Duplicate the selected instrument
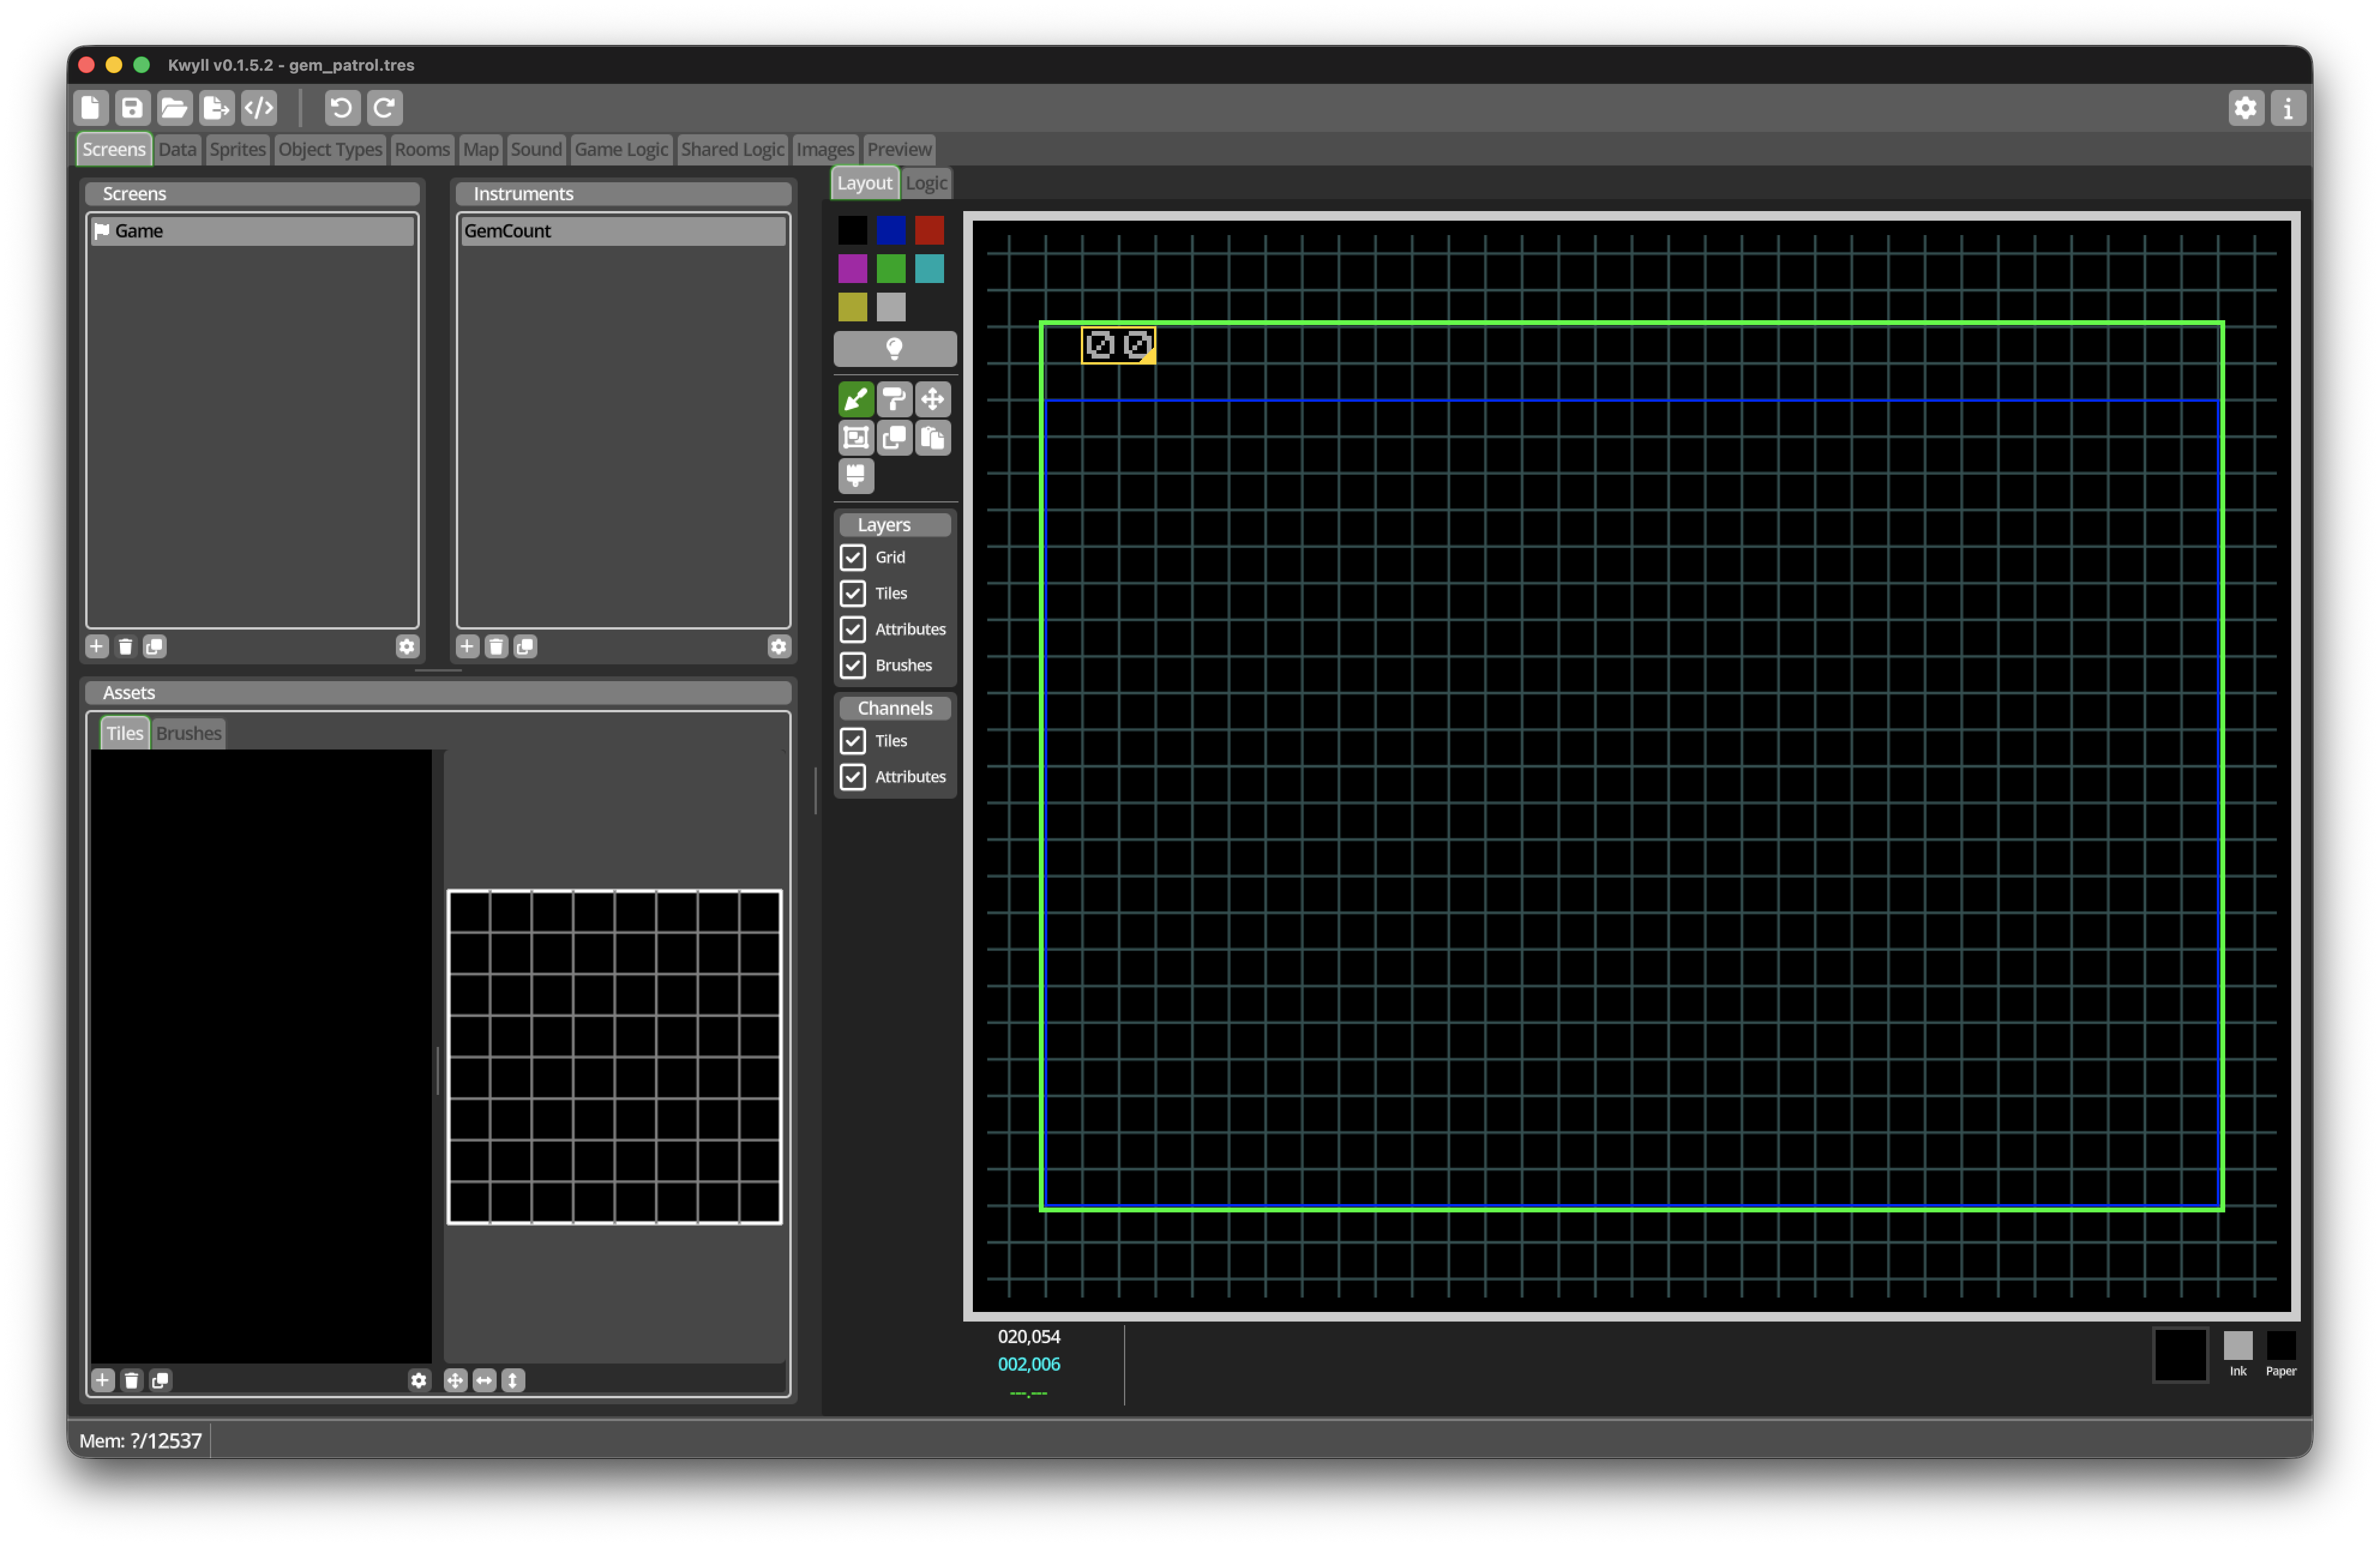The height and width of the screenshot is (1547, 2380). click(x=525, y=647)
